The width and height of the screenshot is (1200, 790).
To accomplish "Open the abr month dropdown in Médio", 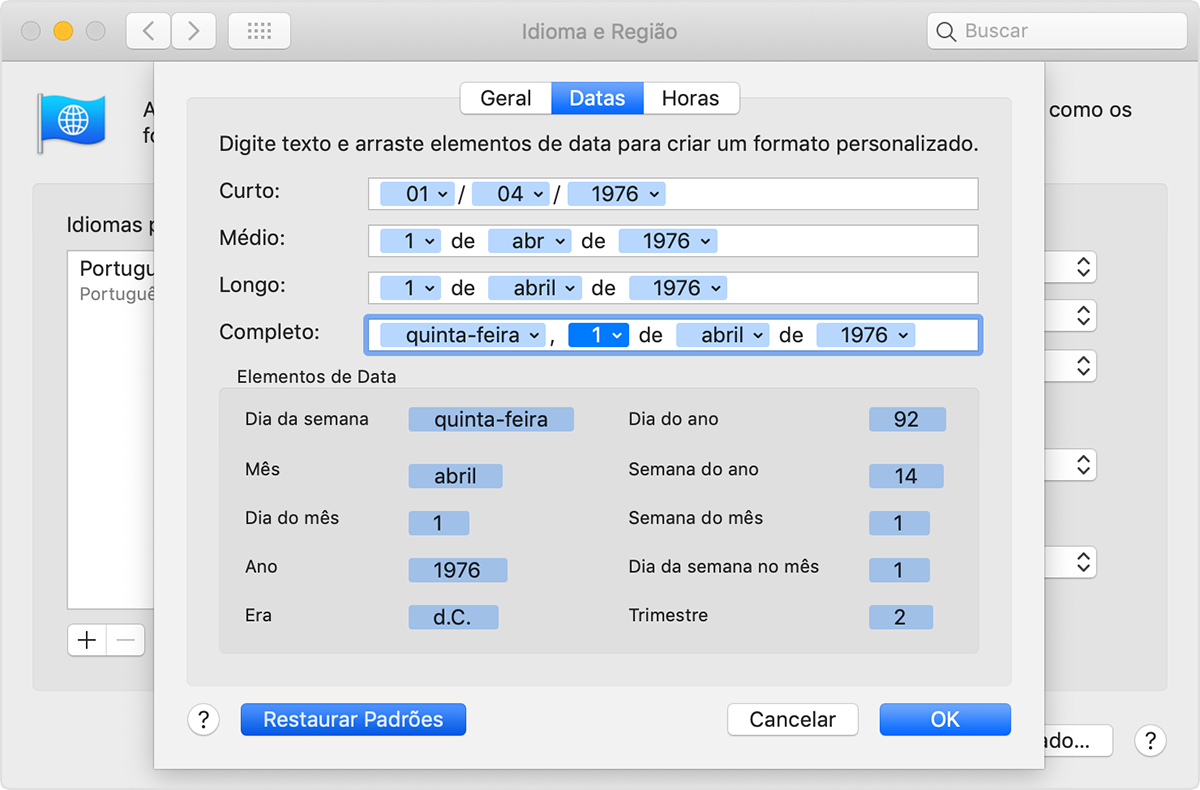I will tap(529, 241).
